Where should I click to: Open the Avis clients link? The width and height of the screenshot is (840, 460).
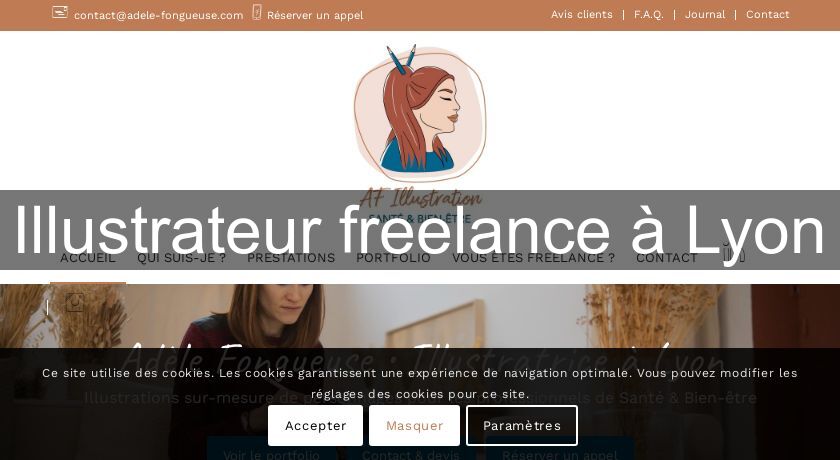(582, 15)
